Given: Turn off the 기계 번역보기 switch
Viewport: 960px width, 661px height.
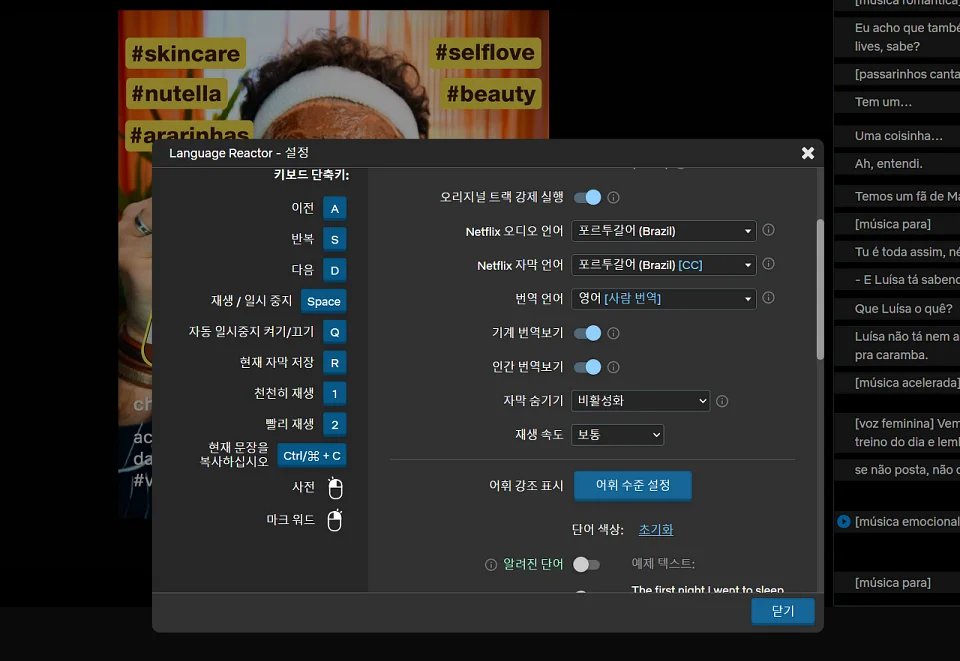Looking at the screenshot, I should coord(588,333).
